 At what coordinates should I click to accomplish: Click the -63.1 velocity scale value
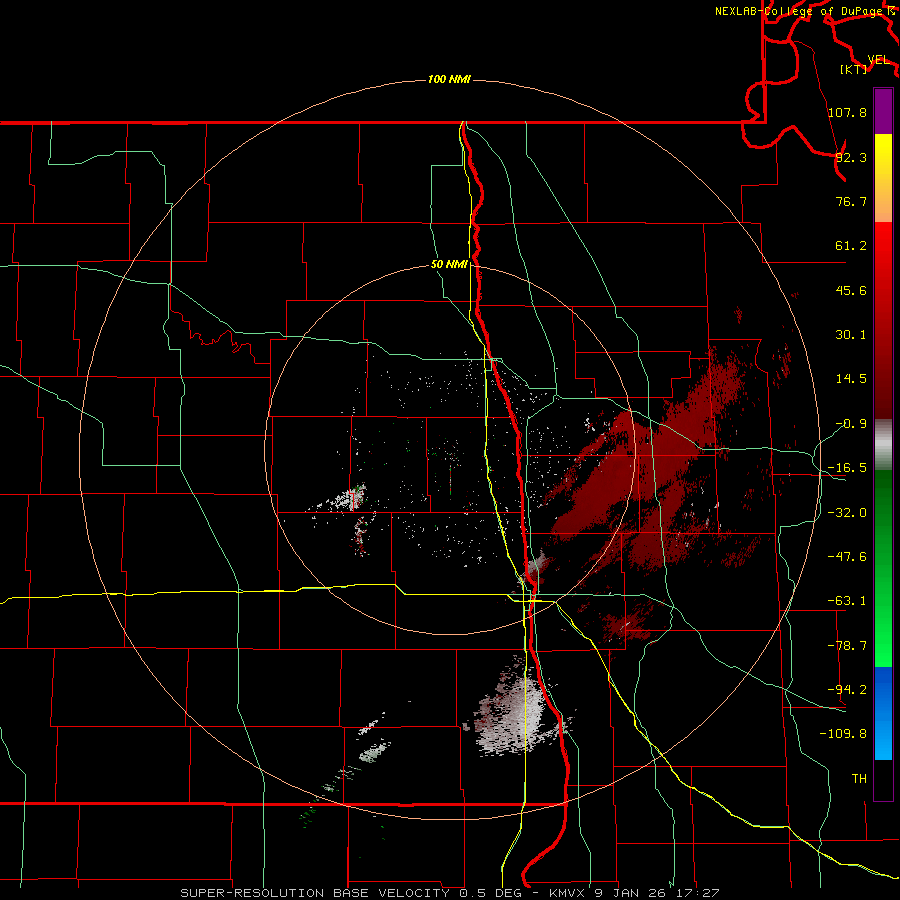(847, 601)
